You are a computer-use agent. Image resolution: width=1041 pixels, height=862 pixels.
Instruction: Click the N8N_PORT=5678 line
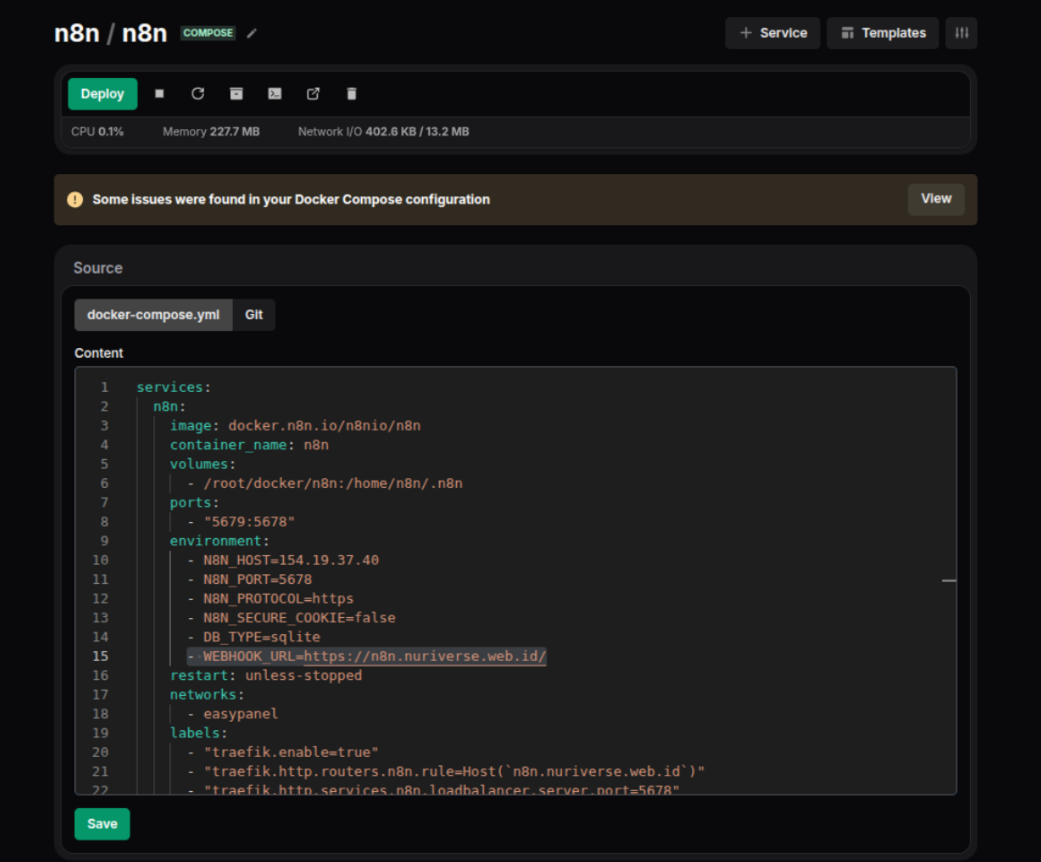[258, 580]
